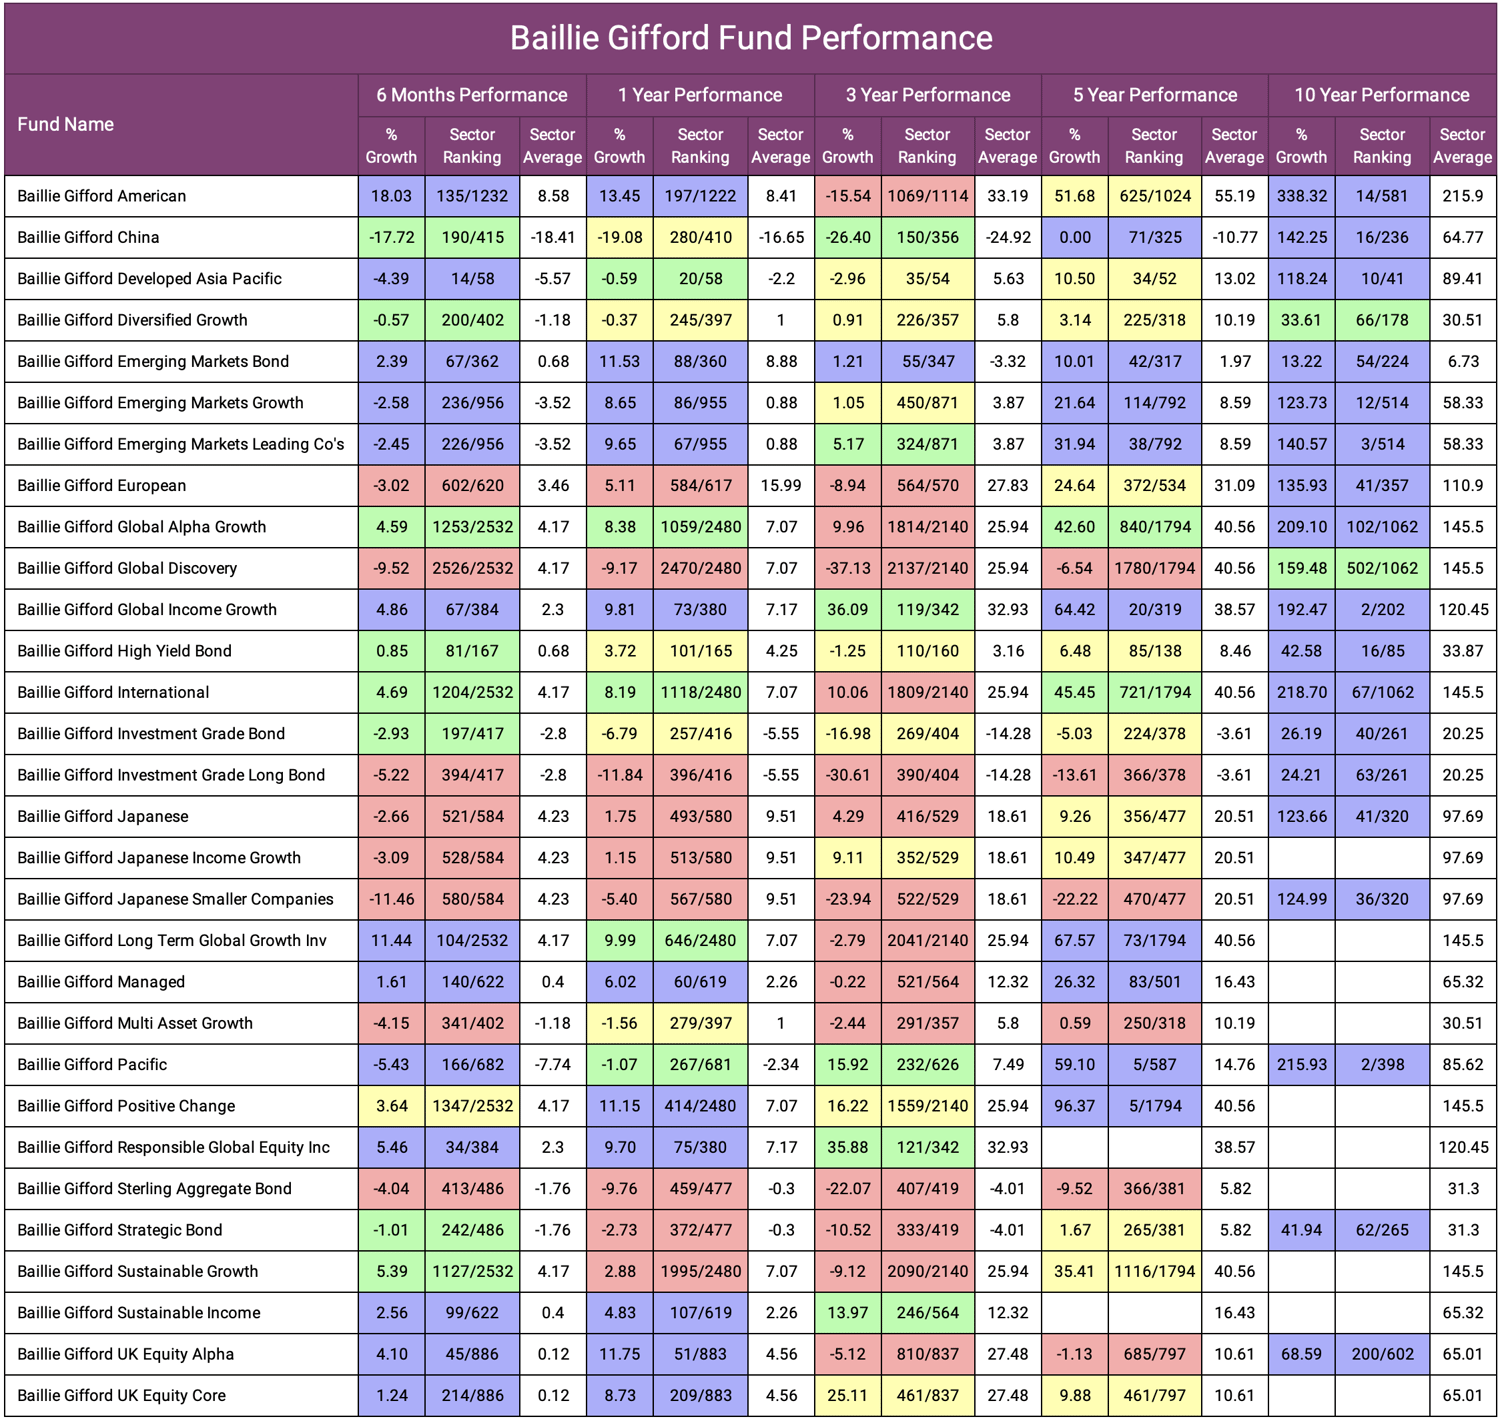
Task: Click Baillie Gifford Emerging Markets Leading Co's
Action: tap(181, 444)
